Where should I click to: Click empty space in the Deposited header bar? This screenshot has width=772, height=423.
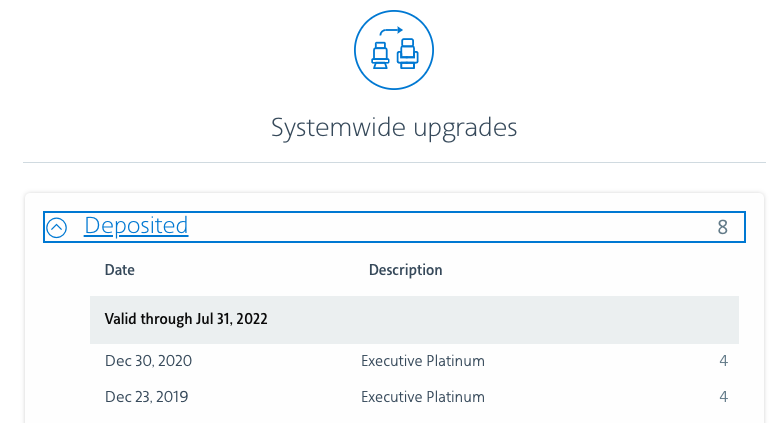[x=450, y=227]
